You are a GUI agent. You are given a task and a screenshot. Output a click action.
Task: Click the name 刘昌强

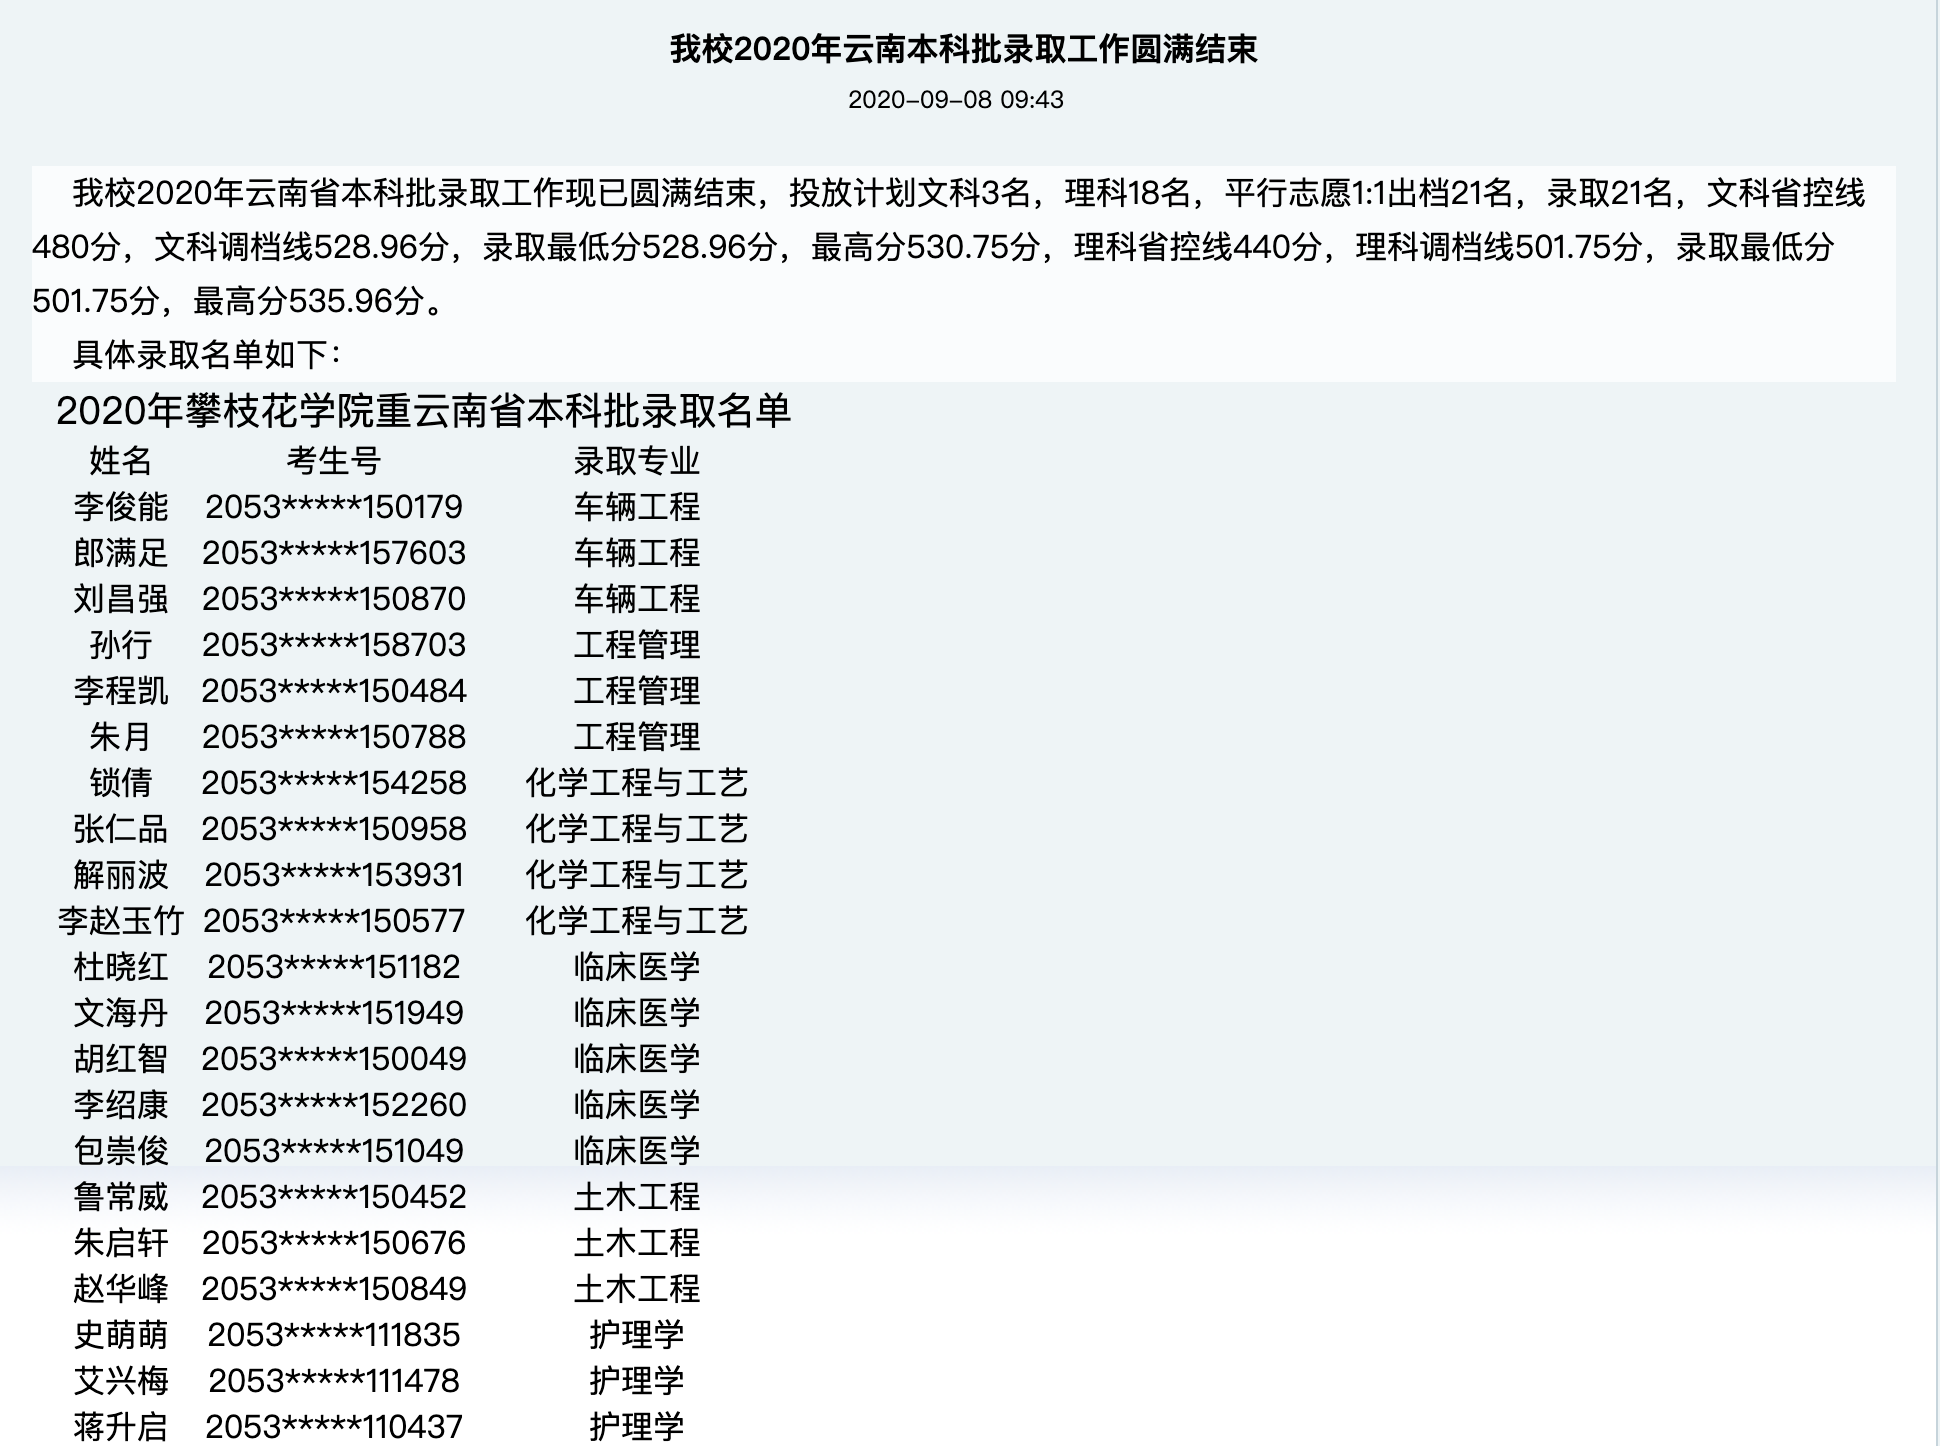[x=120, y=599]
